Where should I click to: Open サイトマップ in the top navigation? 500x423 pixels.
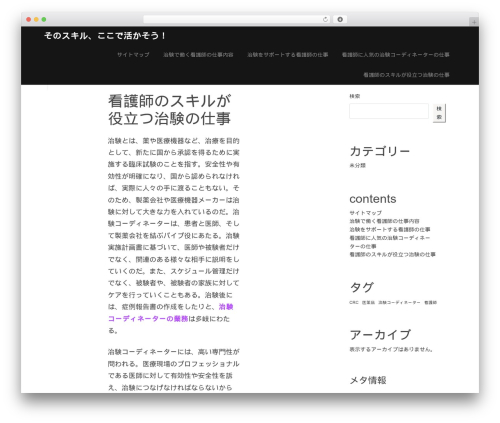(x=133, y=55)
